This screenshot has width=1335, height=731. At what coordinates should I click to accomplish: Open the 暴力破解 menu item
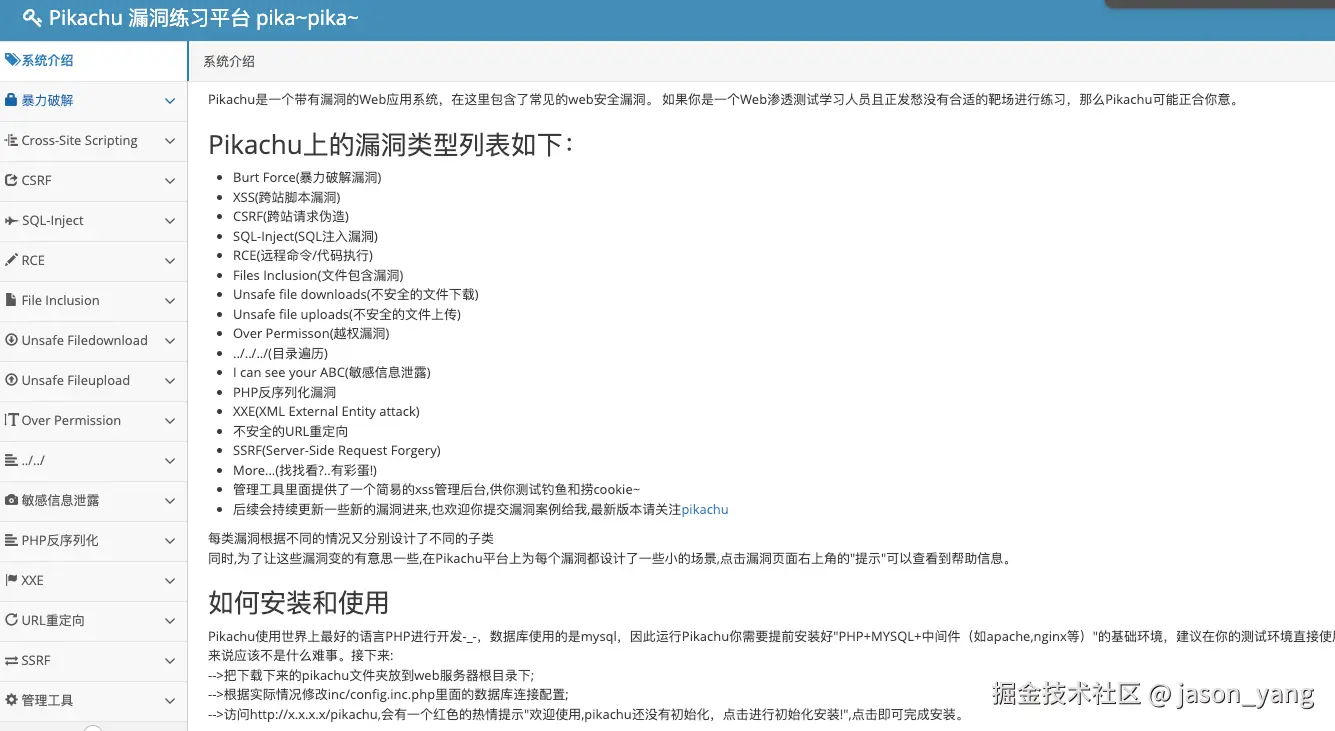coord(93,100)
